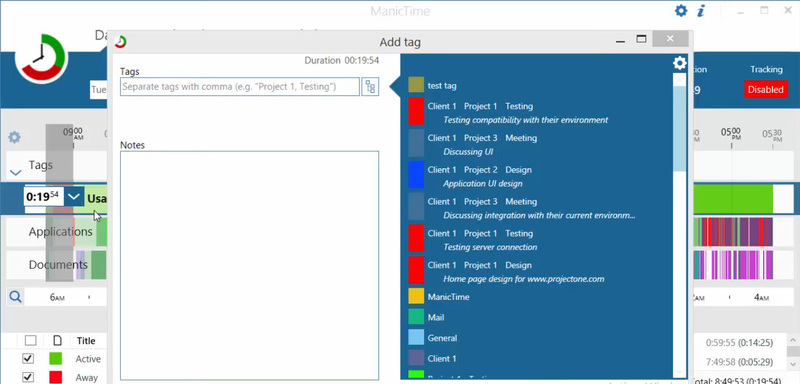
Task: Click the tag list scroll up arrow
Action: (x=680, y=80)
